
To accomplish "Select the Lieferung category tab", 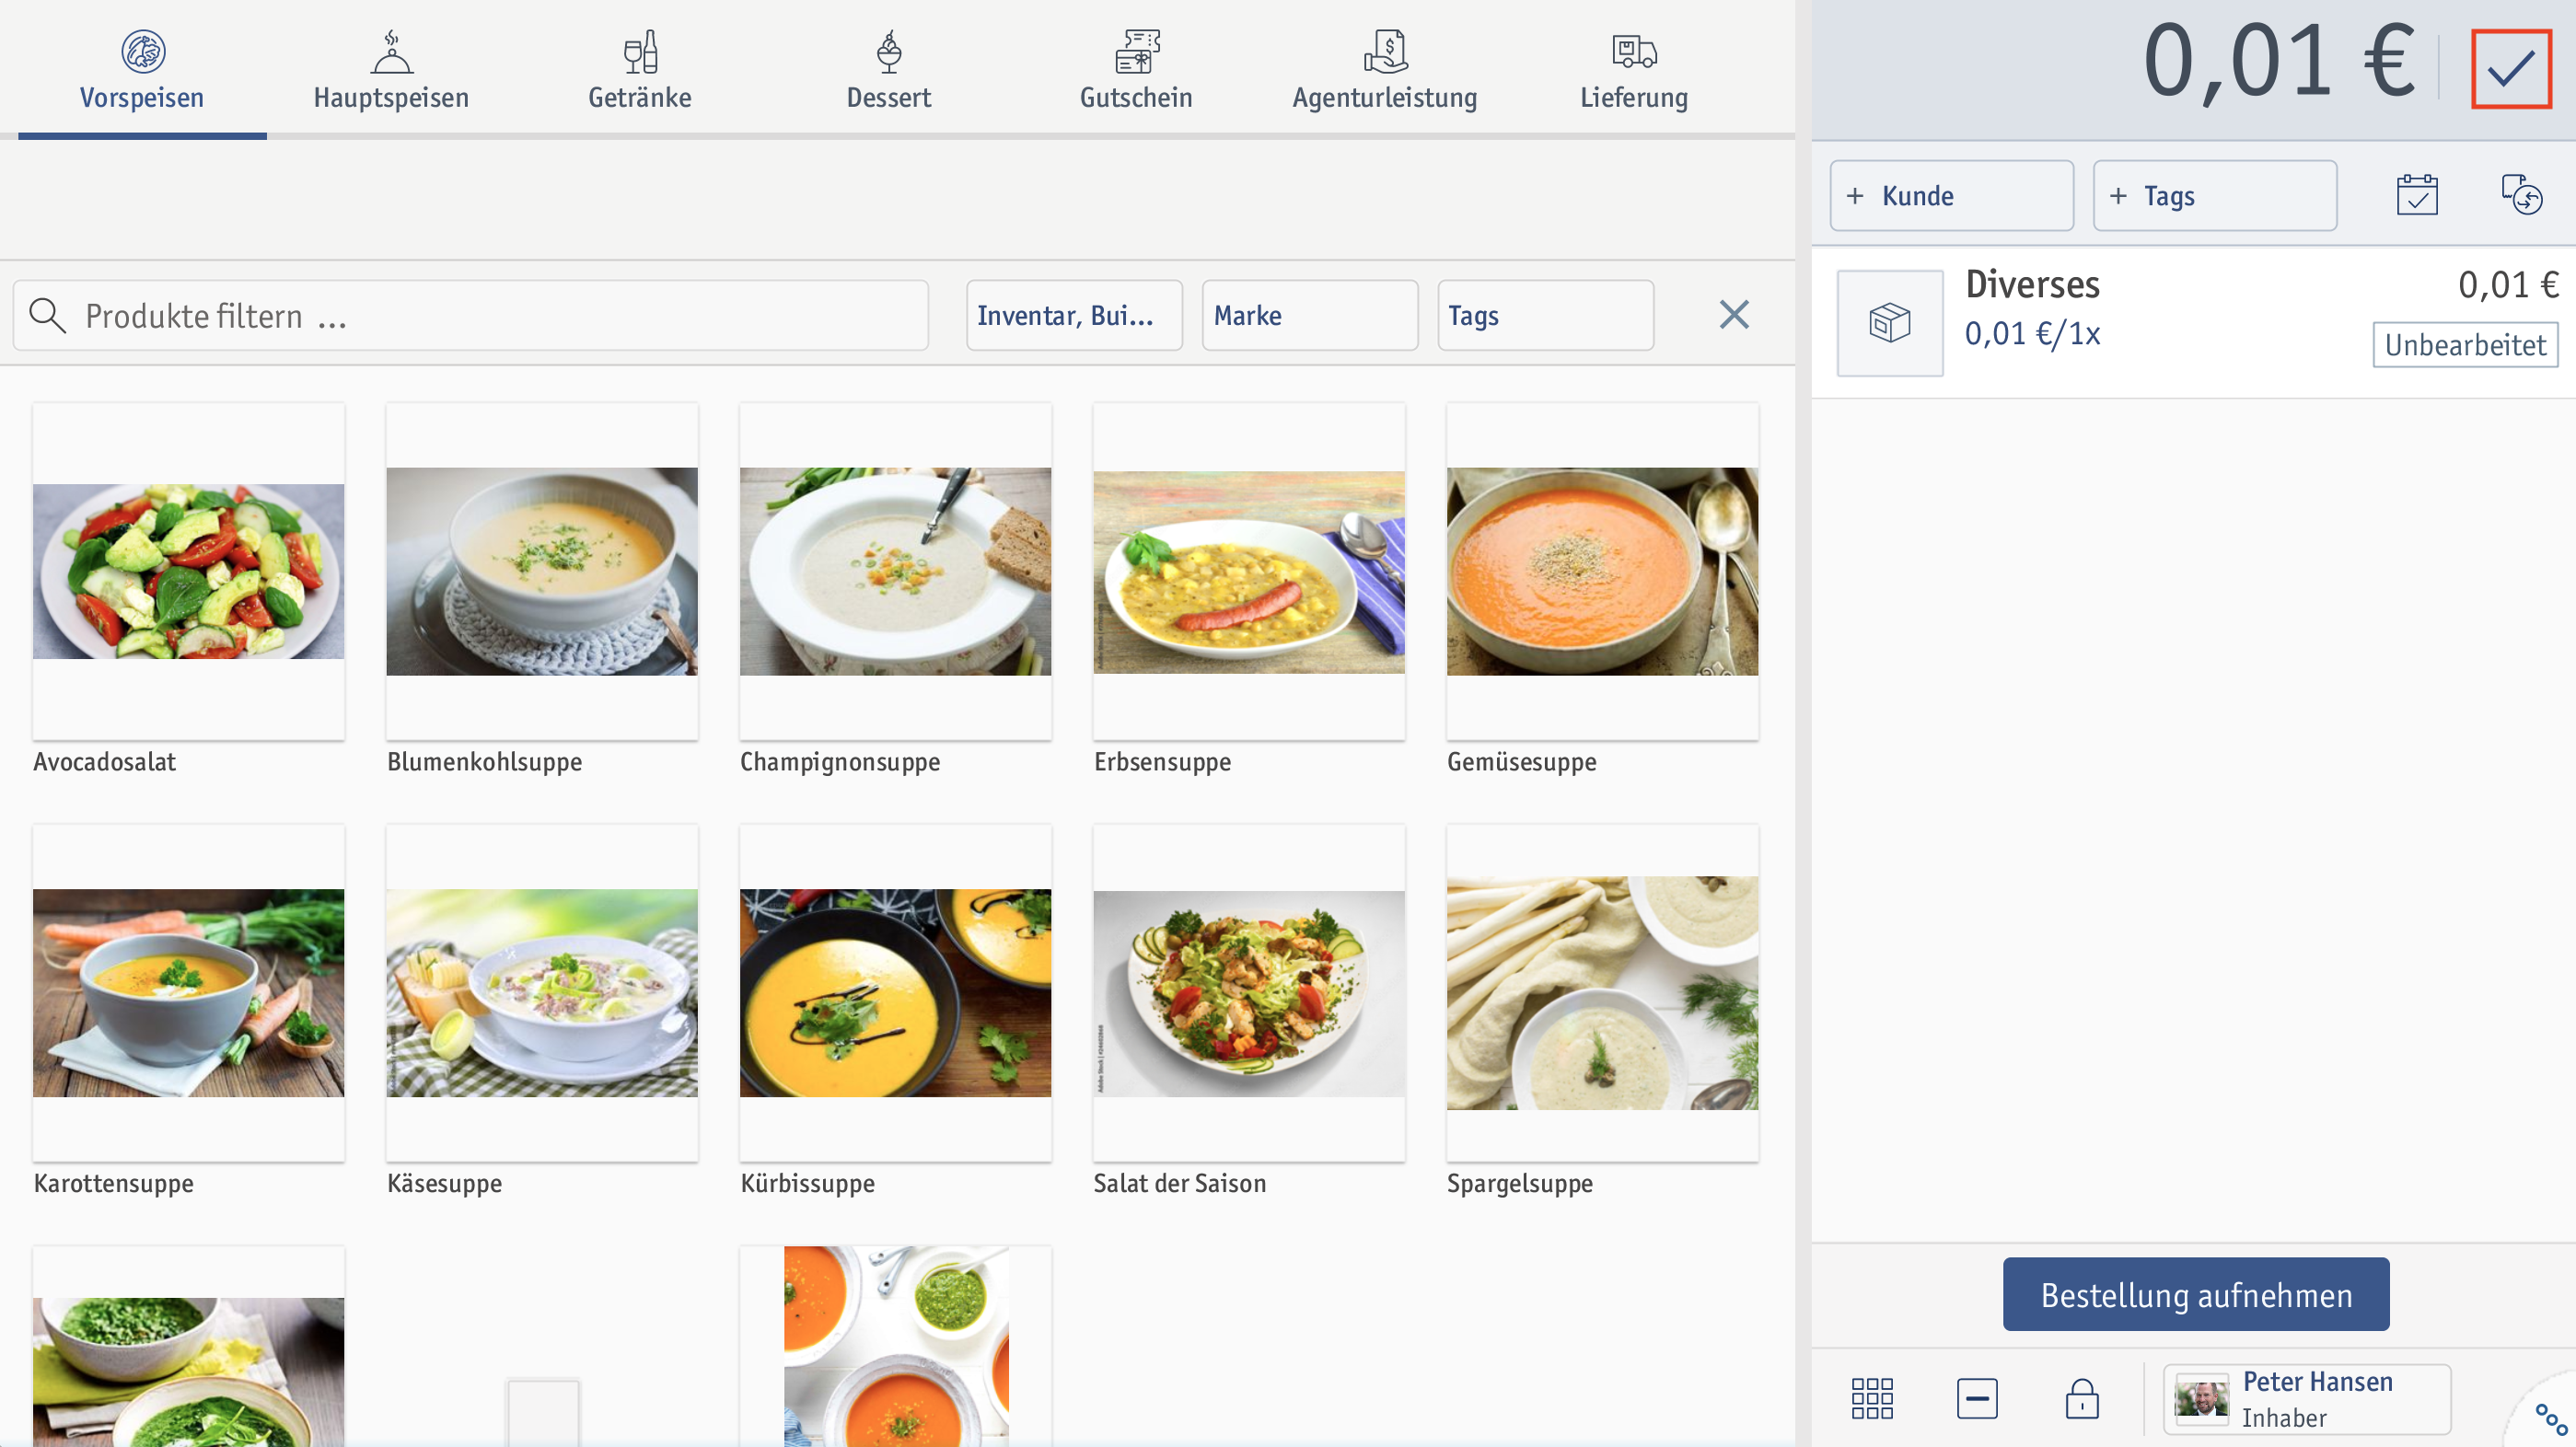I will 1634,70.
